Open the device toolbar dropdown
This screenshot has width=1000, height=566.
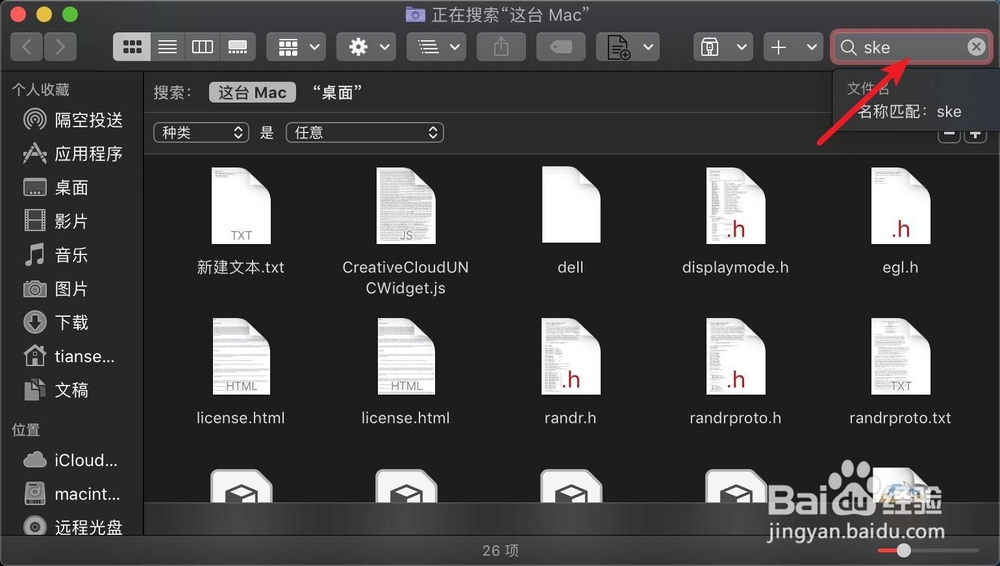[x=723, y=47]
